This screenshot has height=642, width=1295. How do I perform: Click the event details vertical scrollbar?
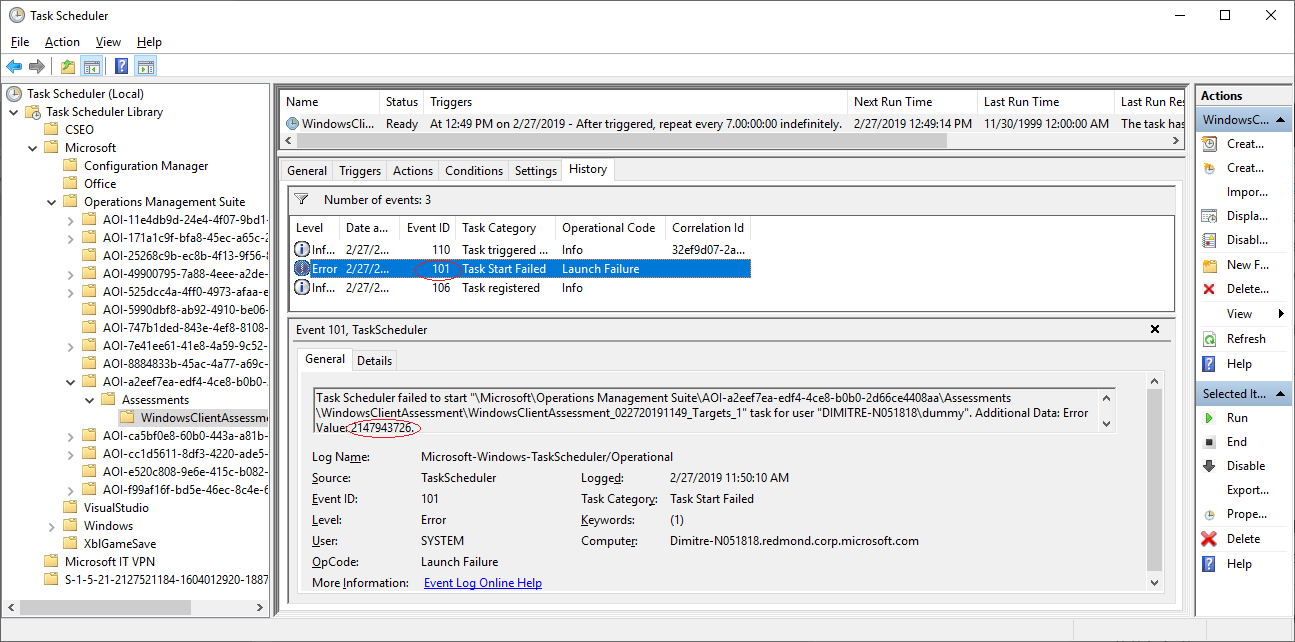(x=1155, y=482)
